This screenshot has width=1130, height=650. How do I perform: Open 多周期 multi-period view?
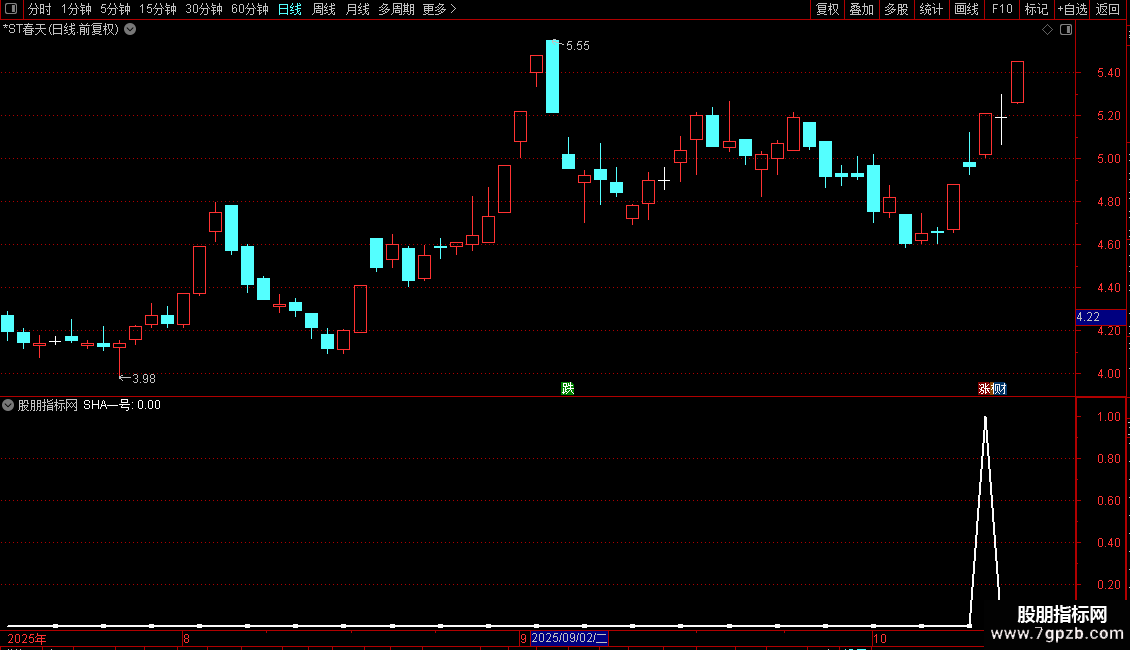pyautogui.click(x=396, y=9)
